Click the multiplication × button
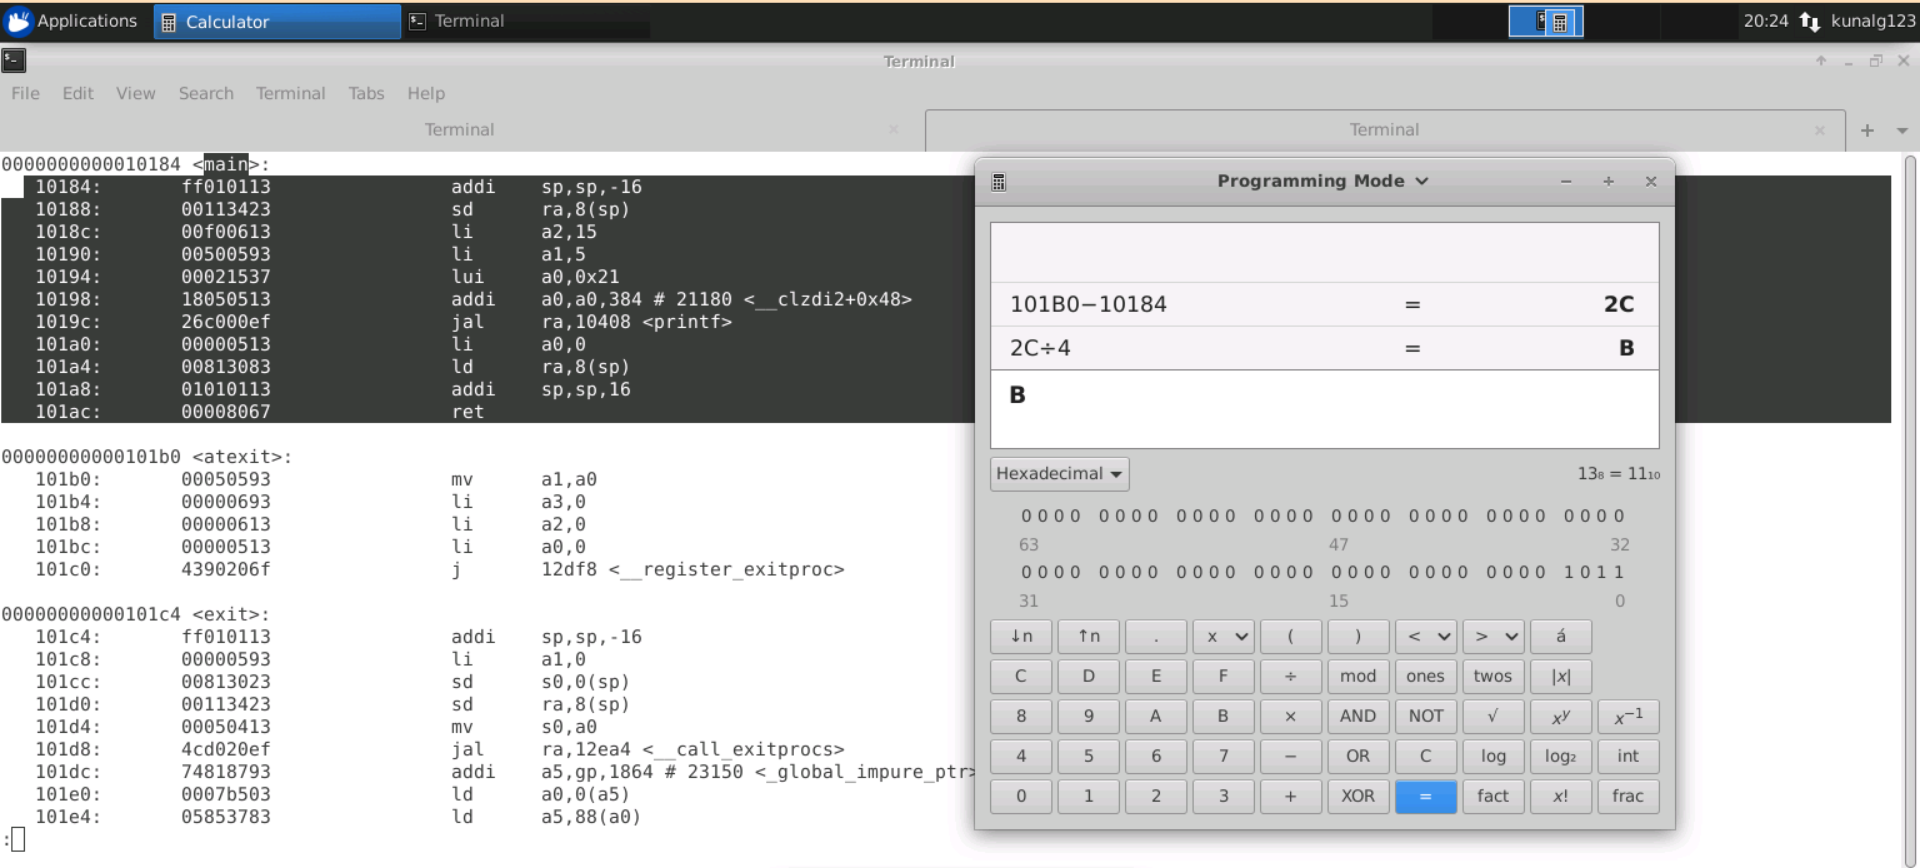1920x868 pixels. [1290, 716]
